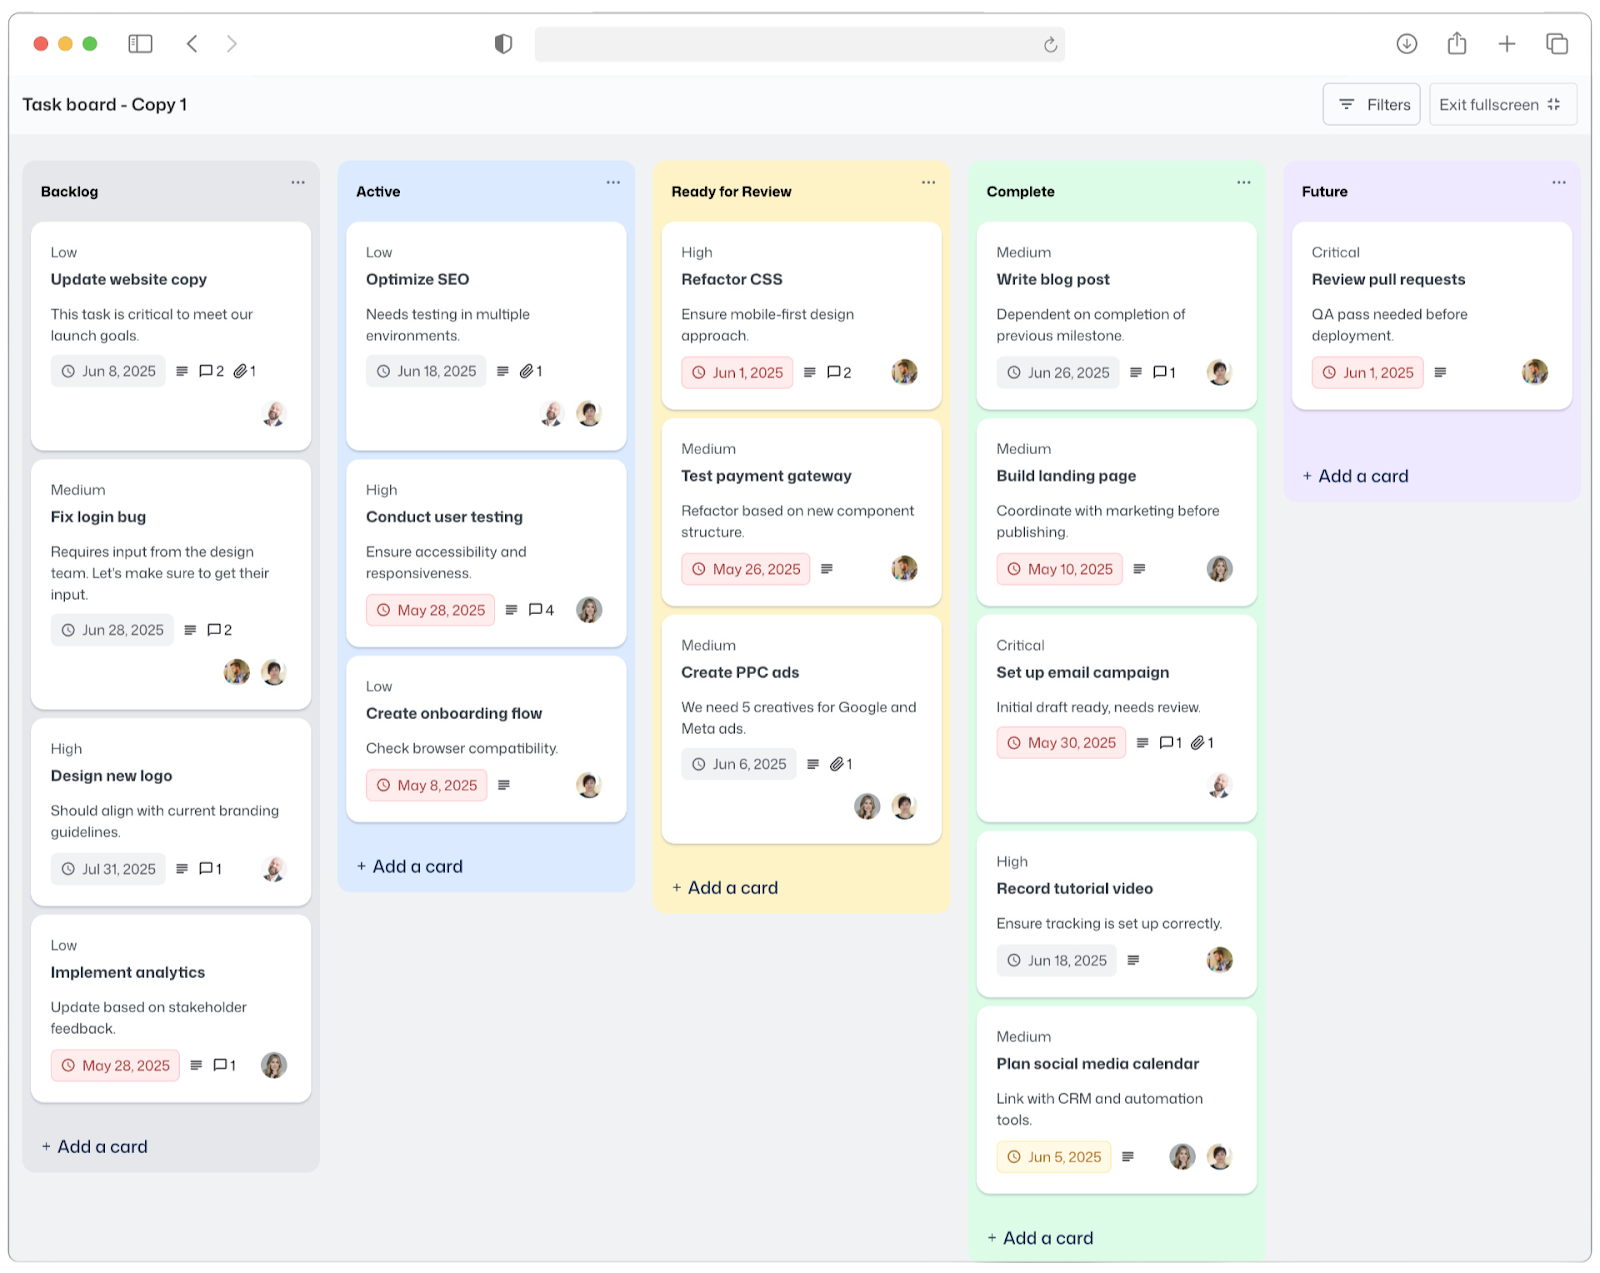Click May 26, 2025 date on Test payment gateway
The height and width of the screenshot is (1273, 1600).
coord(746,569)
